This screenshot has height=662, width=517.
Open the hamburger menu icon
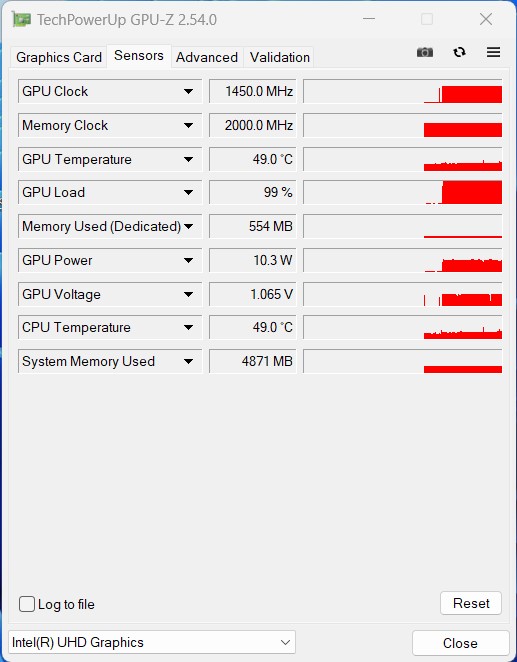tap(493, 52)
